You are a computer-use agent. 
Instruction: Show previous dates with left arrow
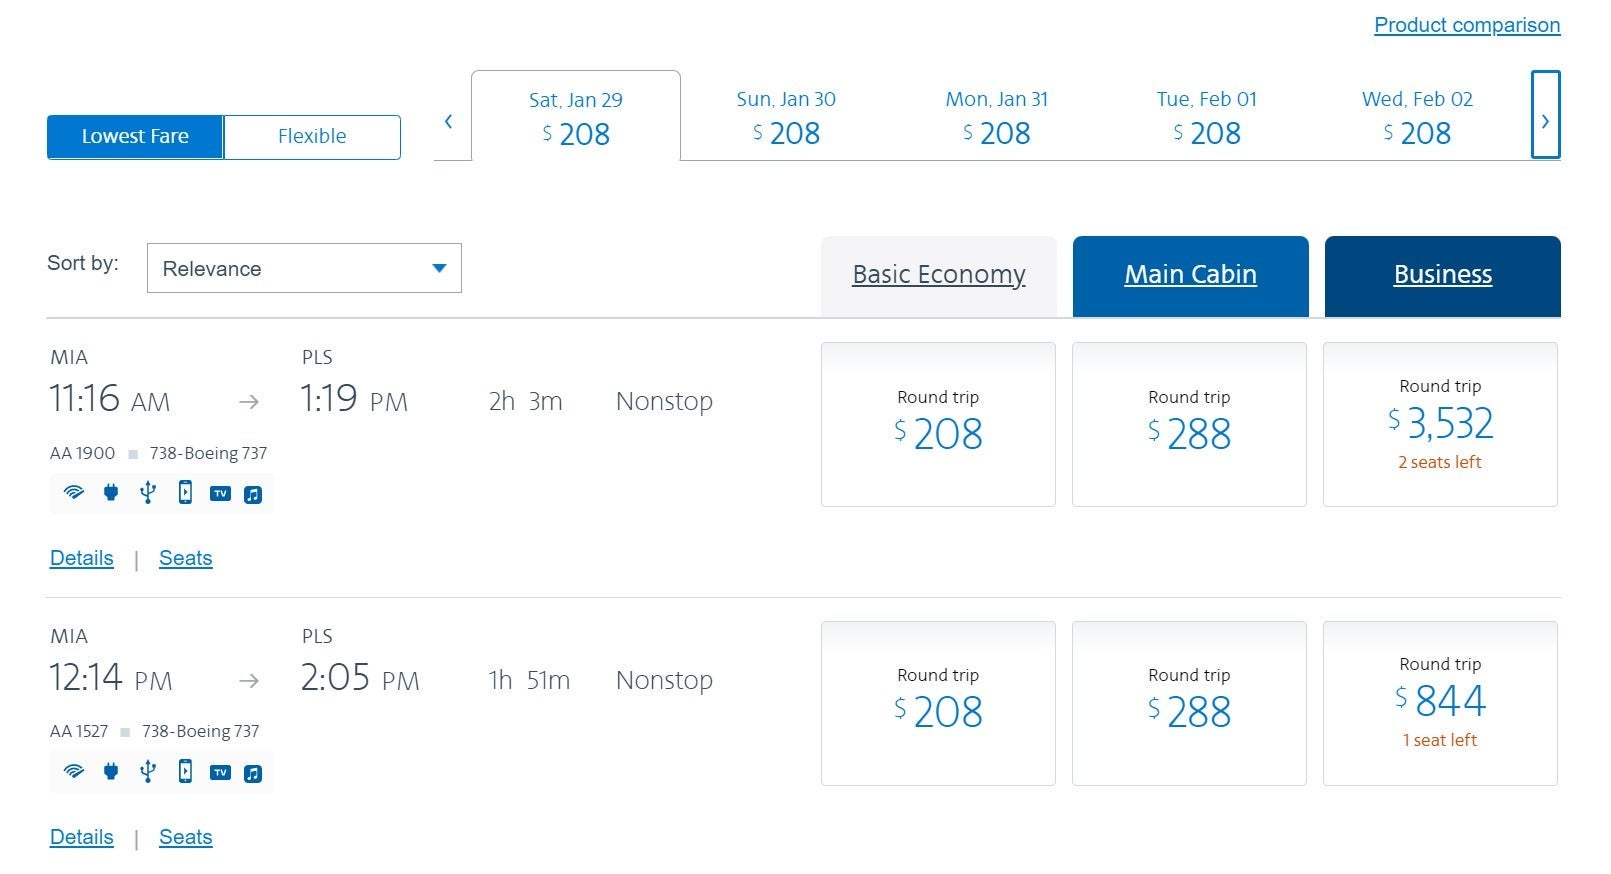(449, 122)
